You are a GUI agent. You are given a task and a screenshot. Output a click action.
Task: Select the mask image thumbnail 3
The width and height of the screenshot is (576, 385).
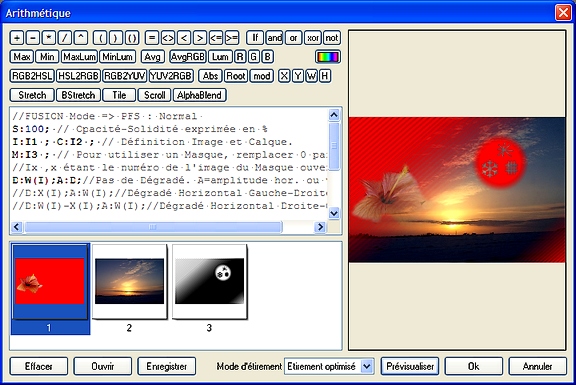click(x=209, y=282)
